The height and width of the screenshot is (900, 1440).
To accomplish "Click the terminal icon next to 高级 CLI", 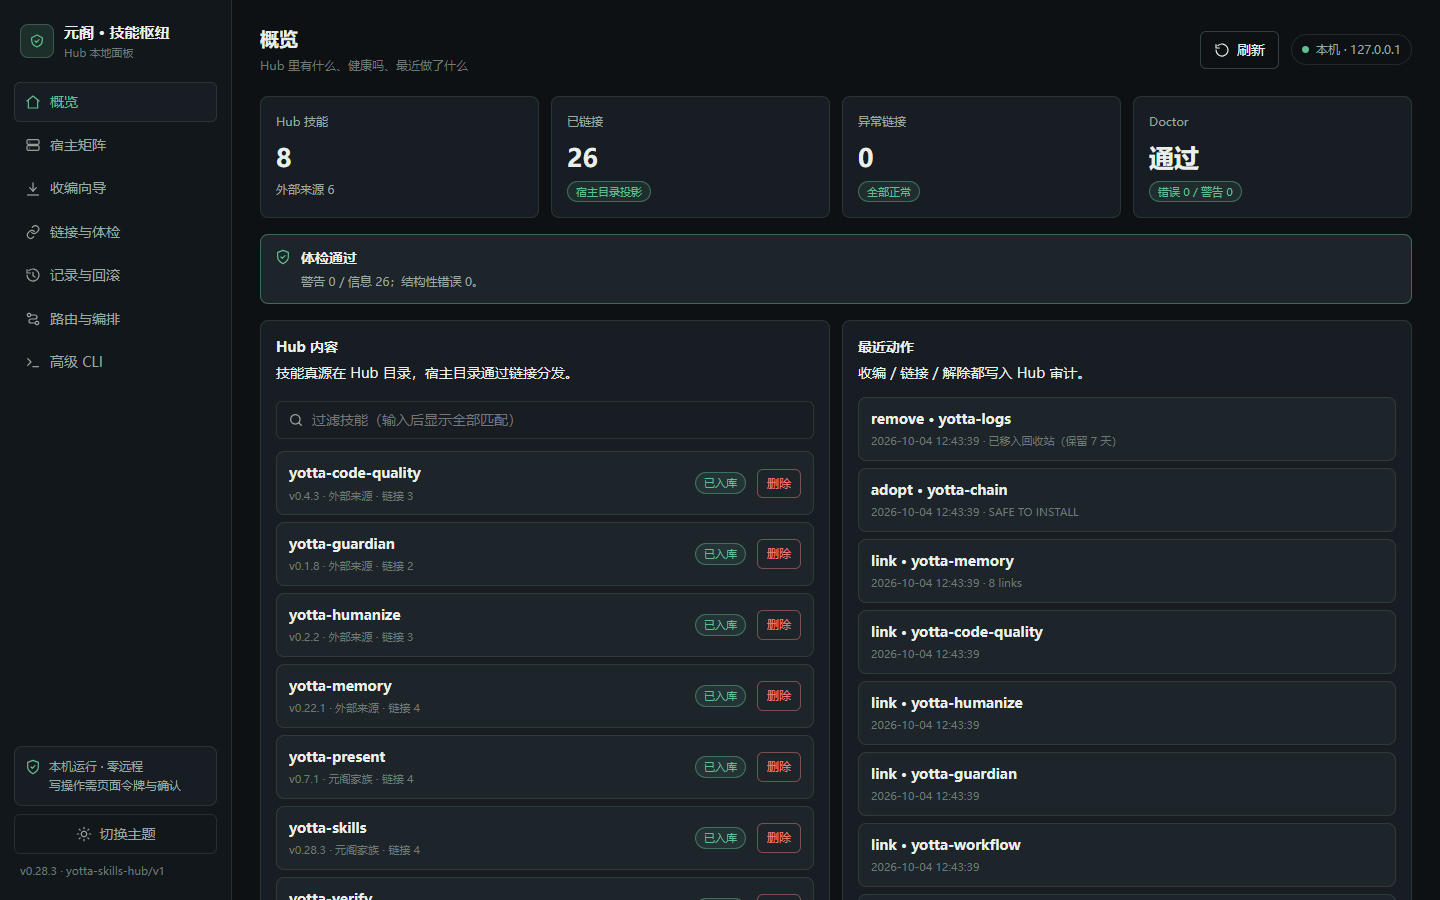I will pyautogui.click(x=33, y=362).
